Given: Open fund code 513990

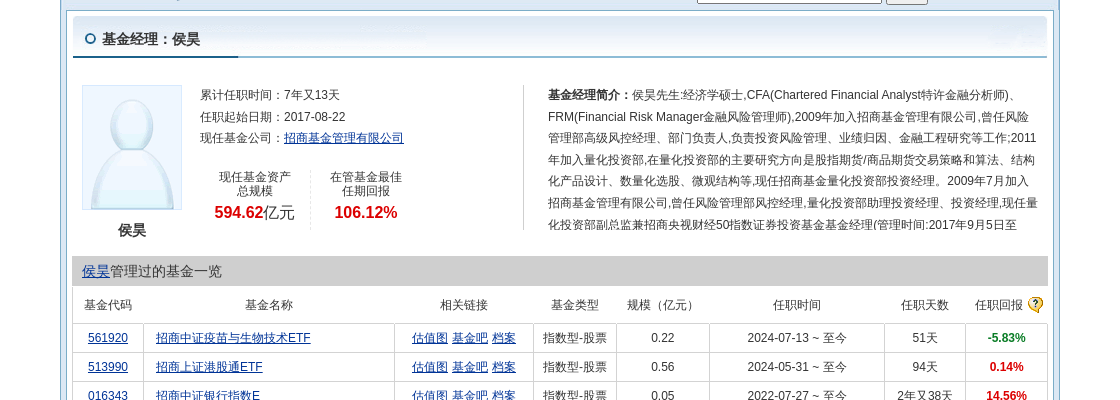Looking at the screenshot, I should [108, 367].
